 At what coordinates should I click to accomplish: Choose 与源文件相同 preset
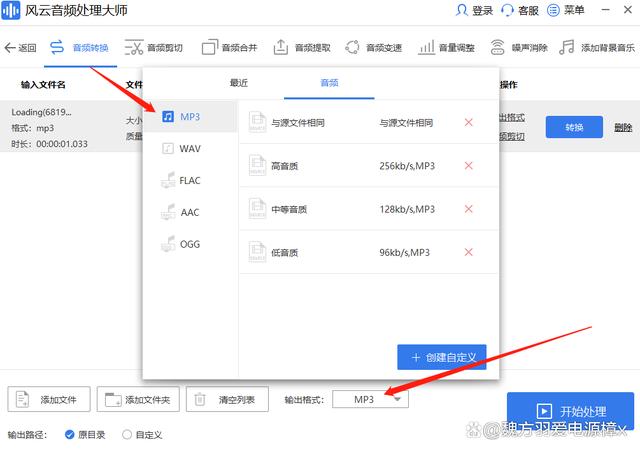coord(369,122)
